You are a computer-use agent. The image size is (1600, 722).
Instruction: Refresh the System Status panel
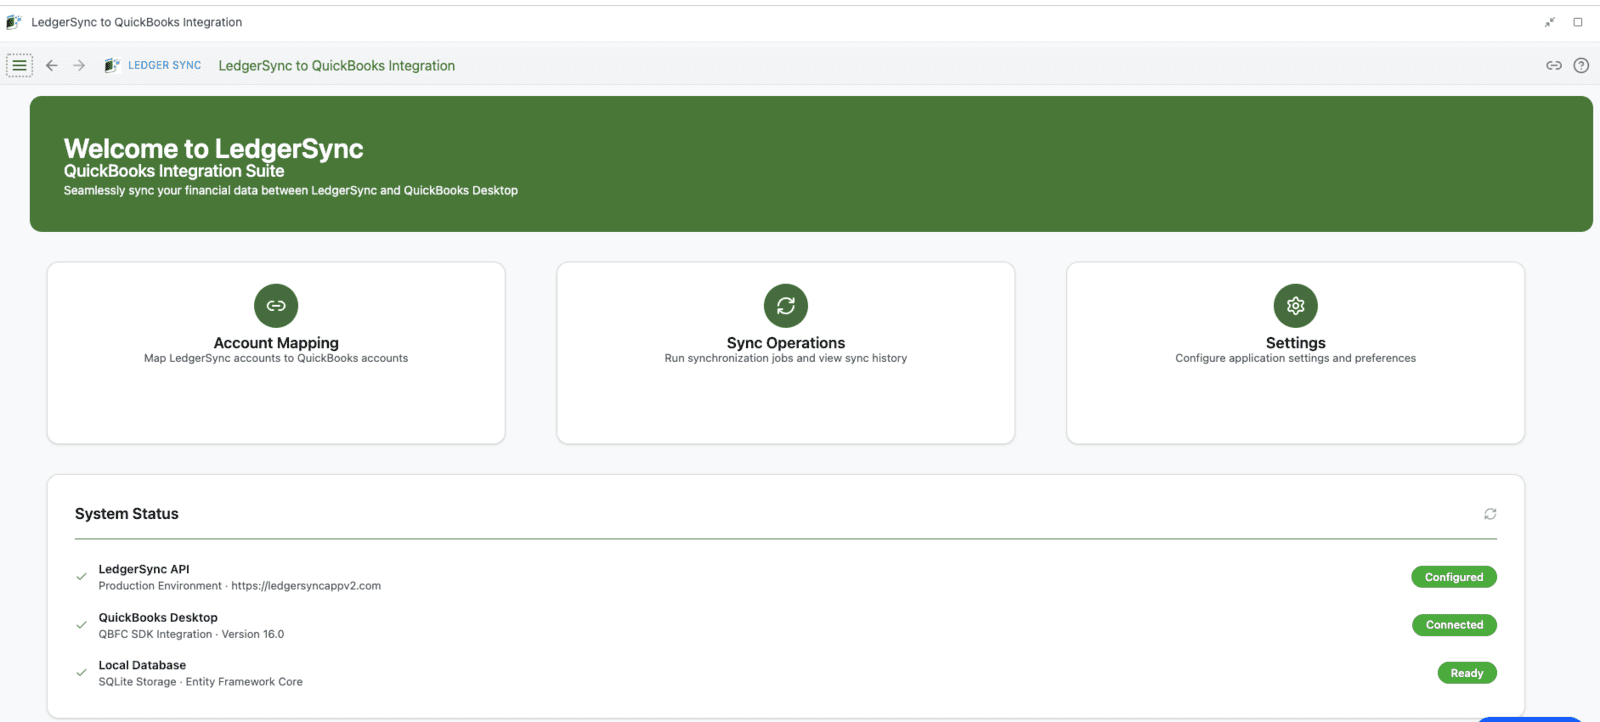(x=1490, y=514)
